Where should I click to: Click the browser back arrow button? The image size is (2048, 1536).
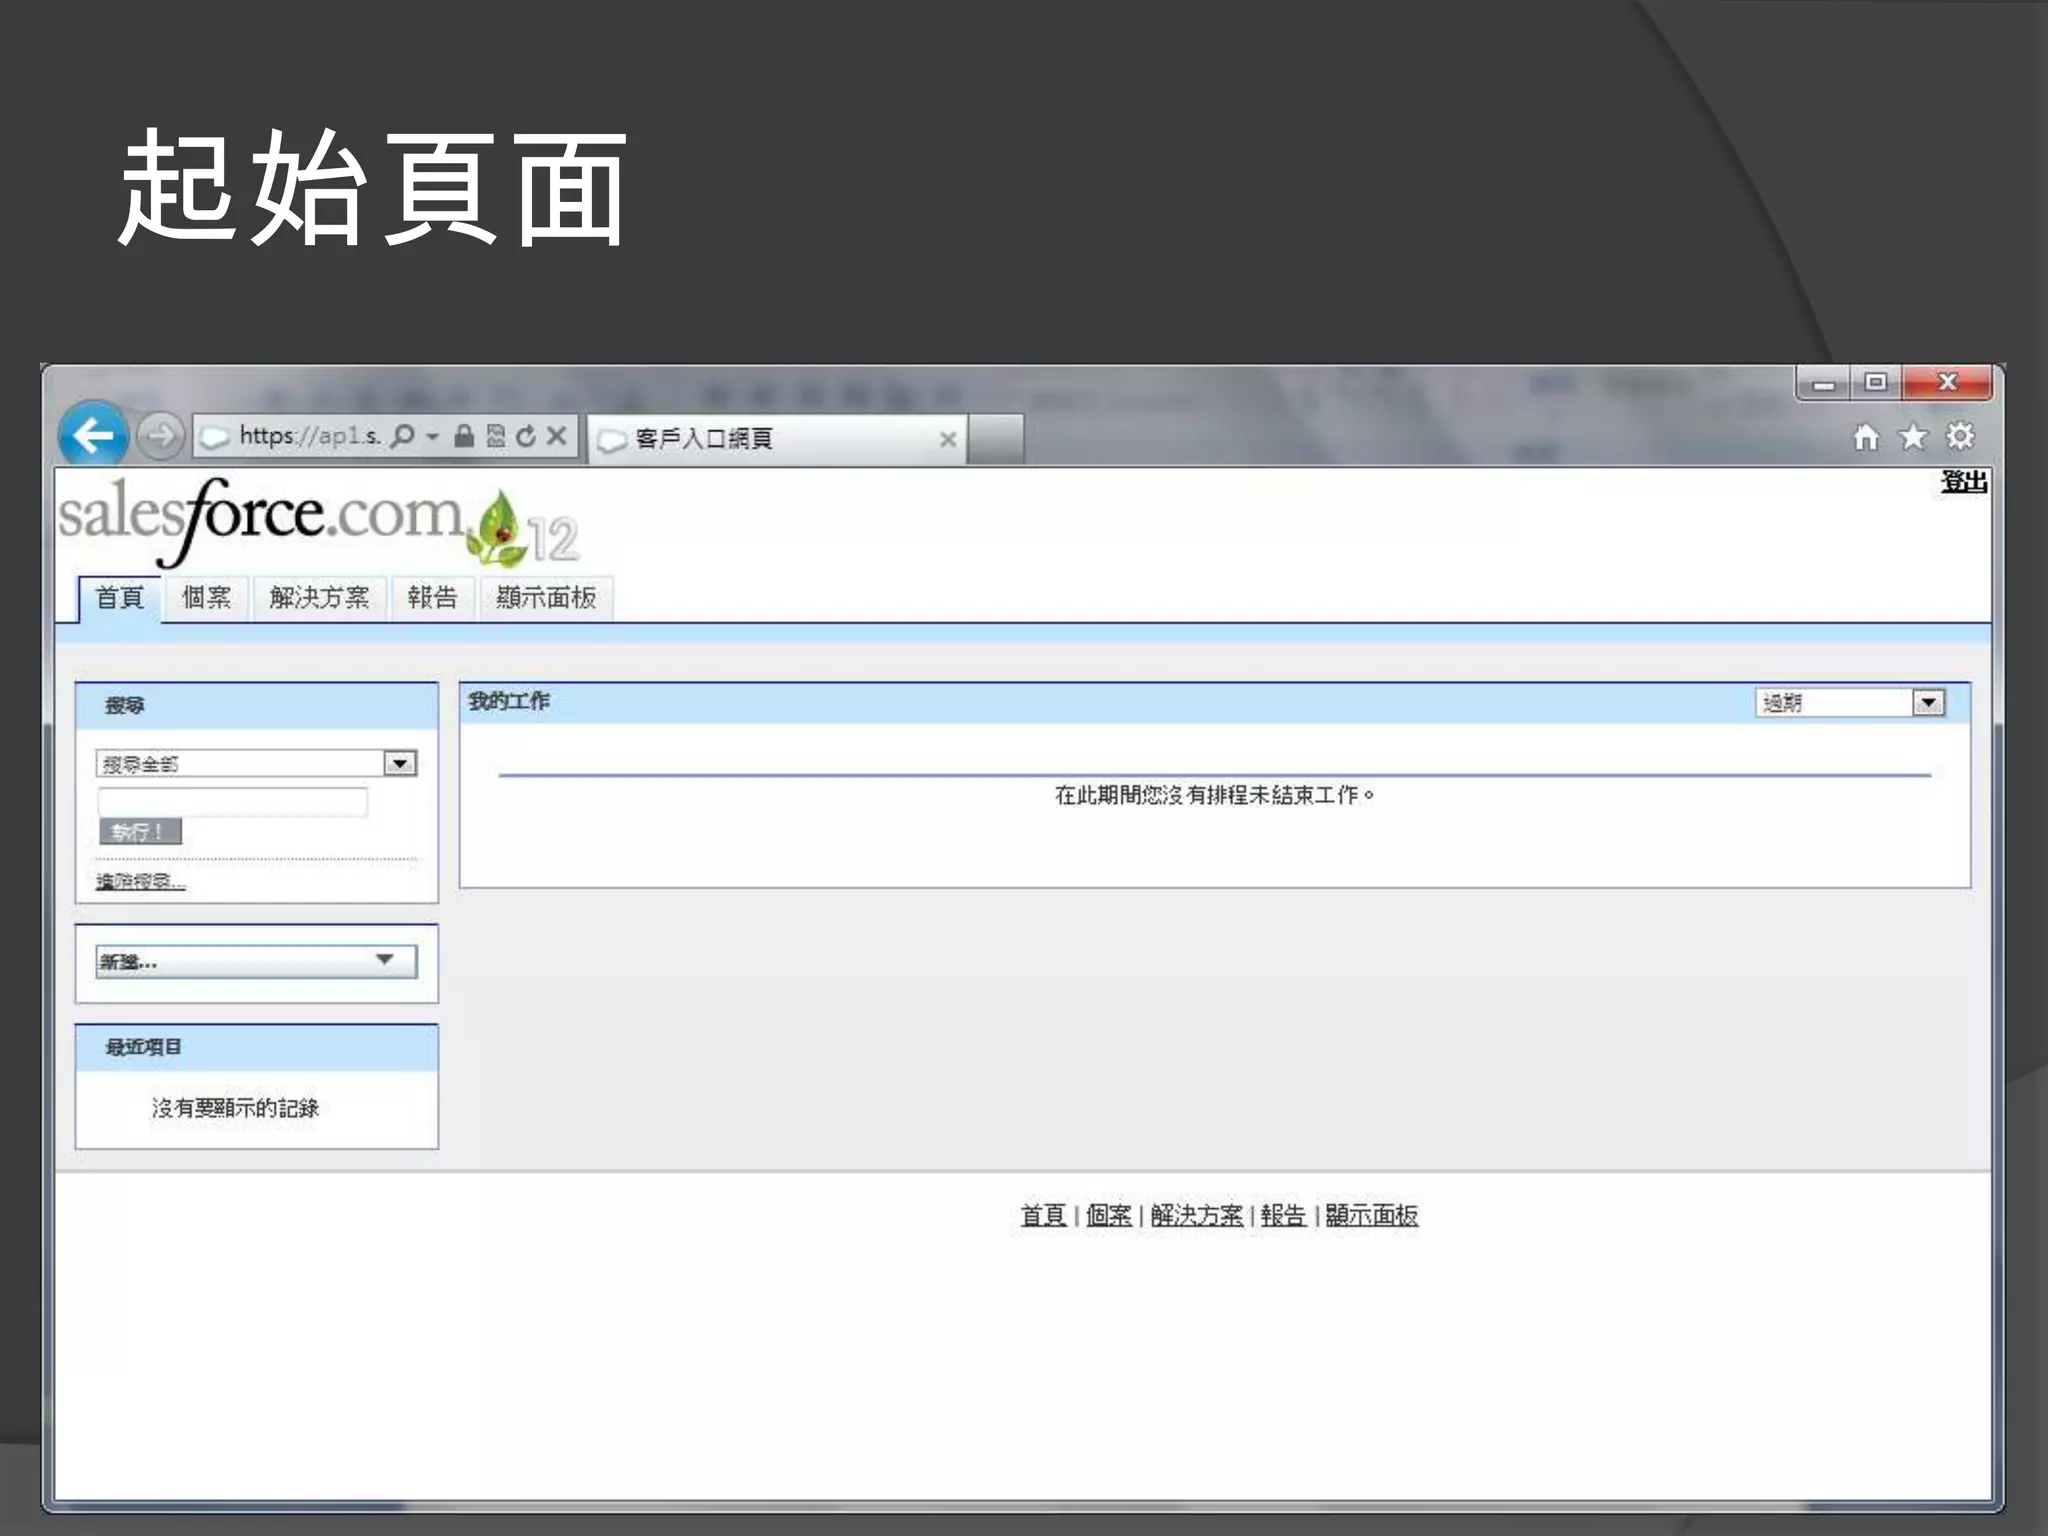(93, 435)
